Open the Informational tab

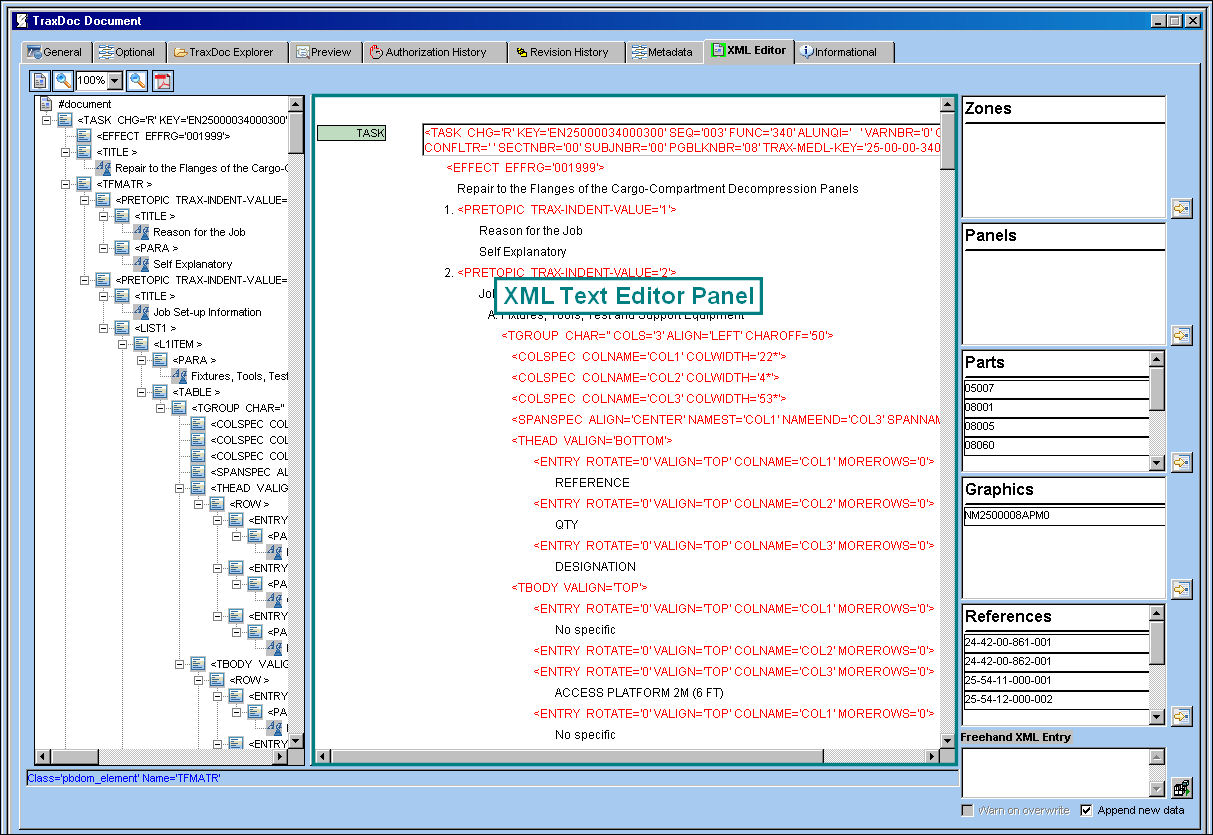coord(843,52)
